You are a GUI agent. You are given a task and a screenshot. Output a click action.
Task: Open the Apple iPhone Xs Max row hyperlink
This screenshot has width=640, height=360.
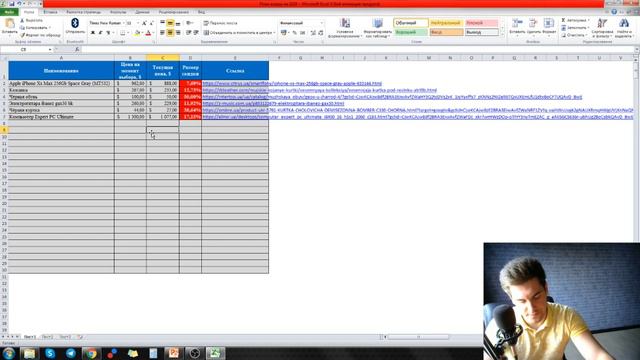[x=292, y=83]
